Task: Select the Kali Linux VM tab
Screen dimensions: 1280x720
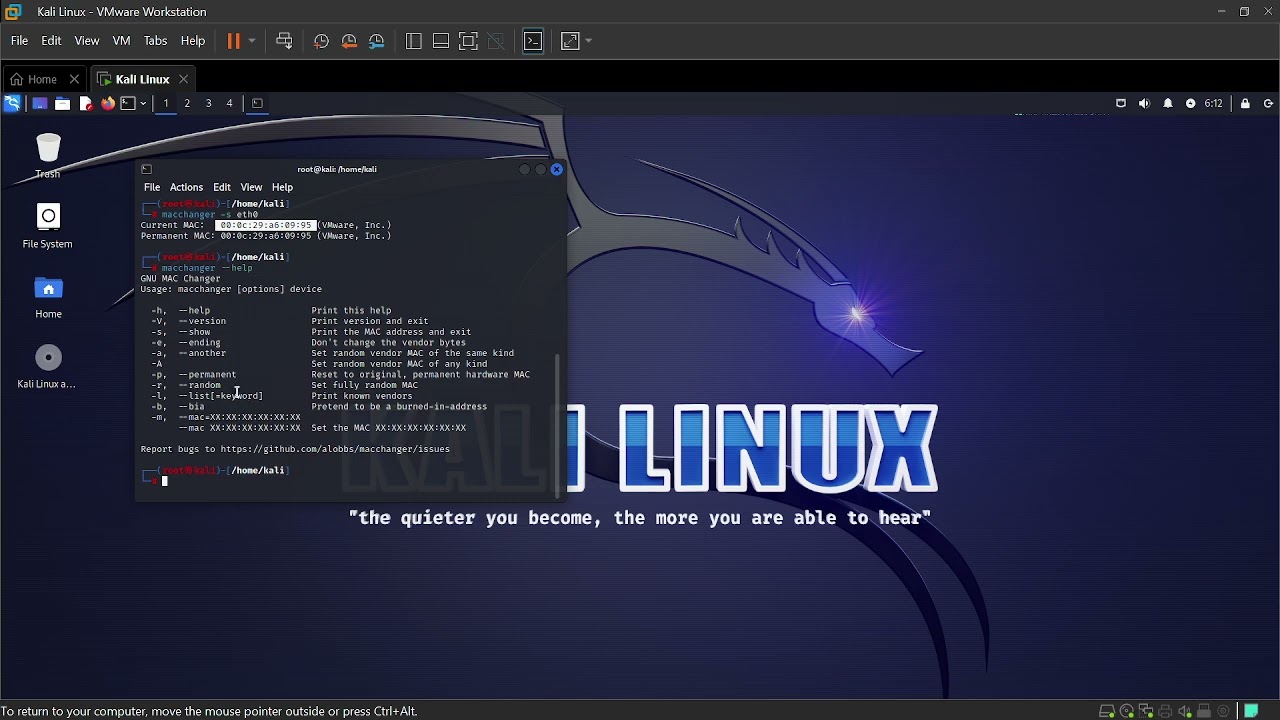Action: coord(142,79)
